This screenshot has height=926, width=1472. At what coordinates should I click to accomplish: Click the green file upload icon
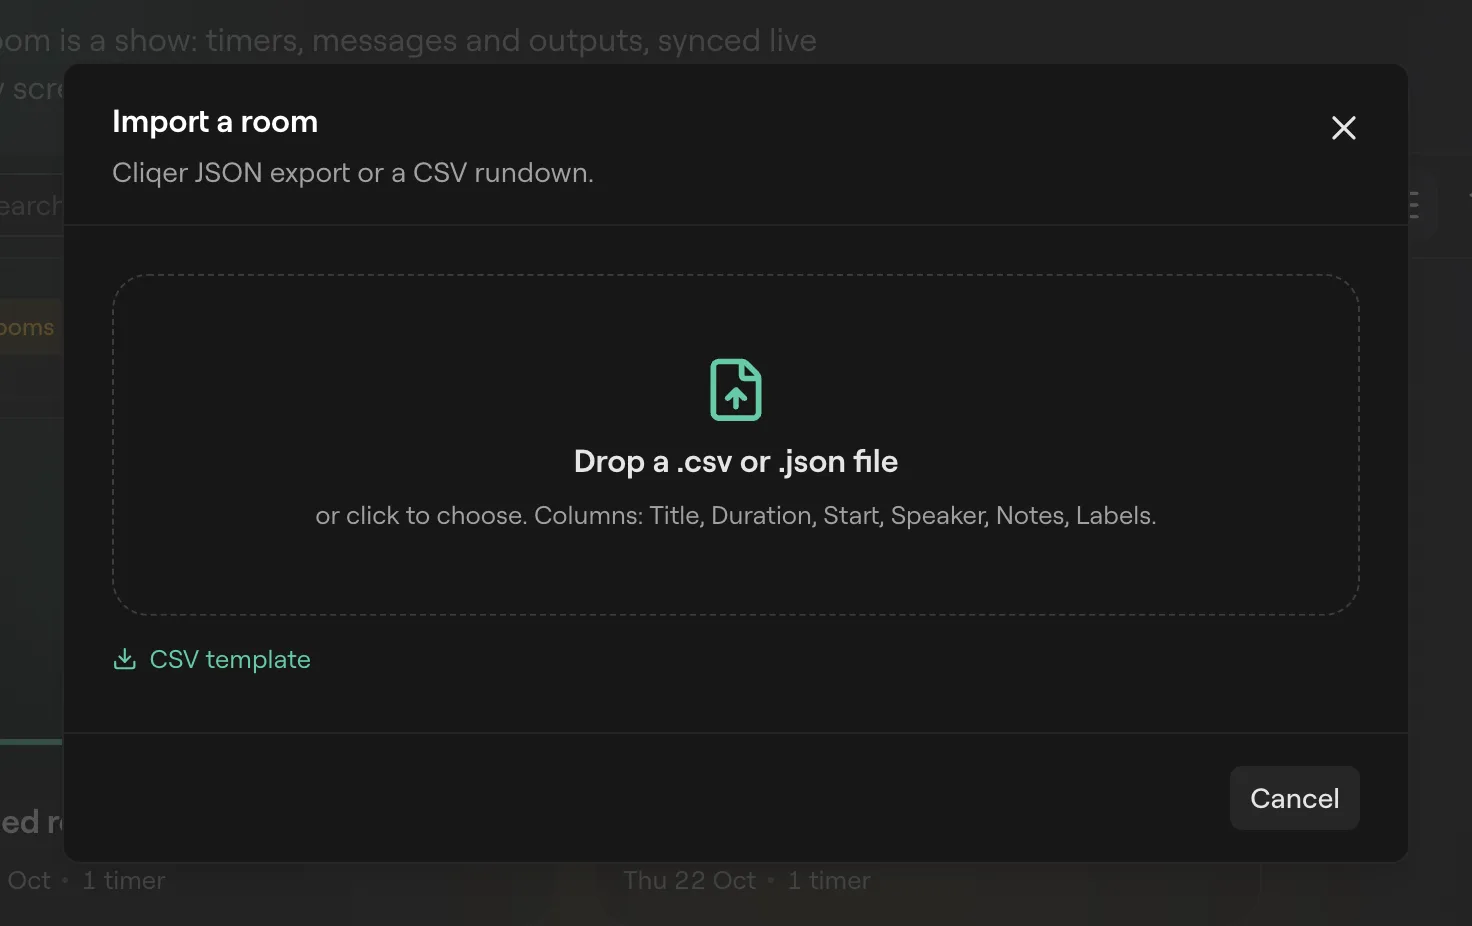736,390
